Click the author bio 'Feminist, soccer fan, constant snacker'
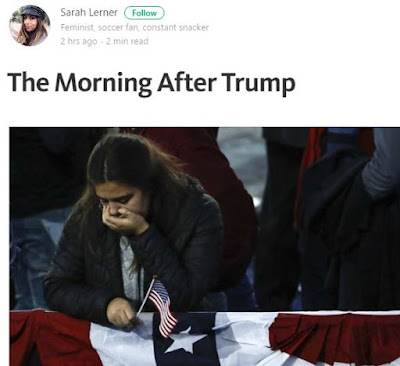The height and width of the screenshot is (366, 400). 135,28
